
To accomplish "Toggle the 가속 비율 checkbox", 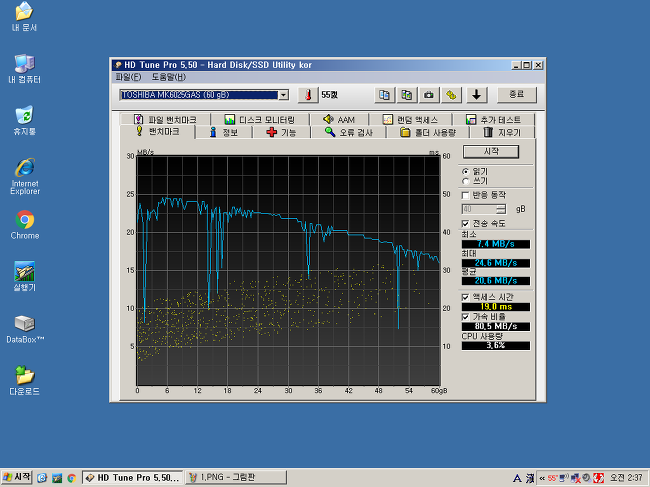I will click(466, 317).
